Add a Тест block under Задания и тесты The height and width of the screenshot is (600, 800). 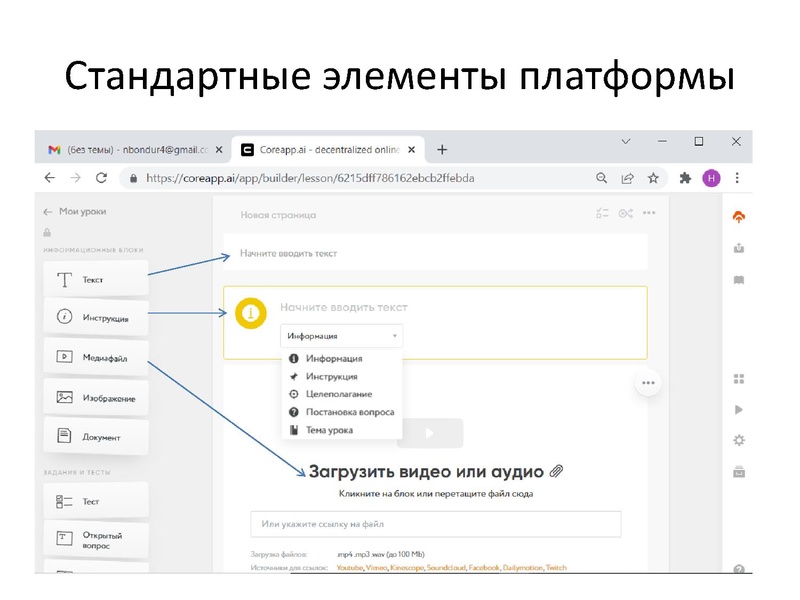pyautogui.click(x=95, y=500)
